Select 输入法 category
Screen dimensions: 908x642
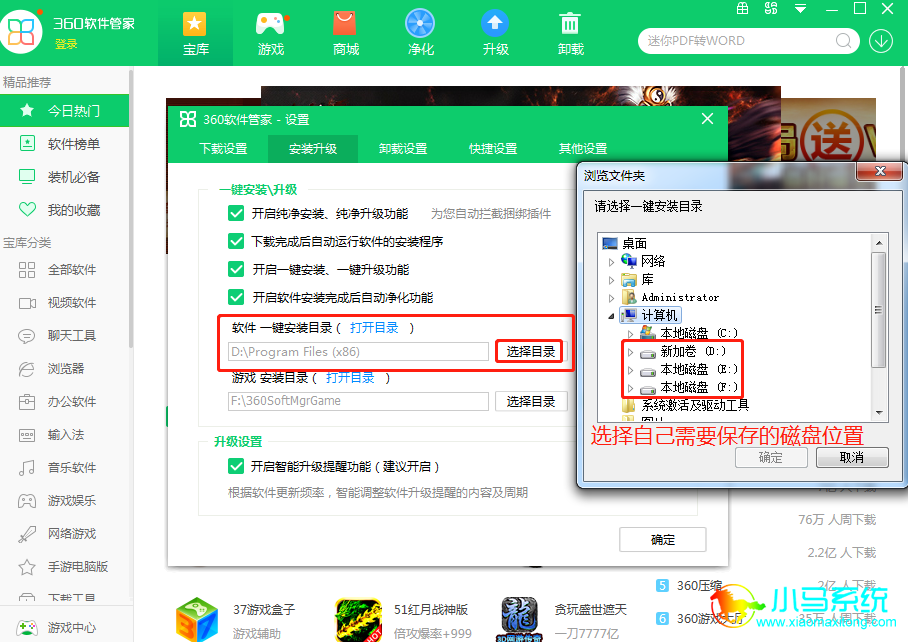64,435
